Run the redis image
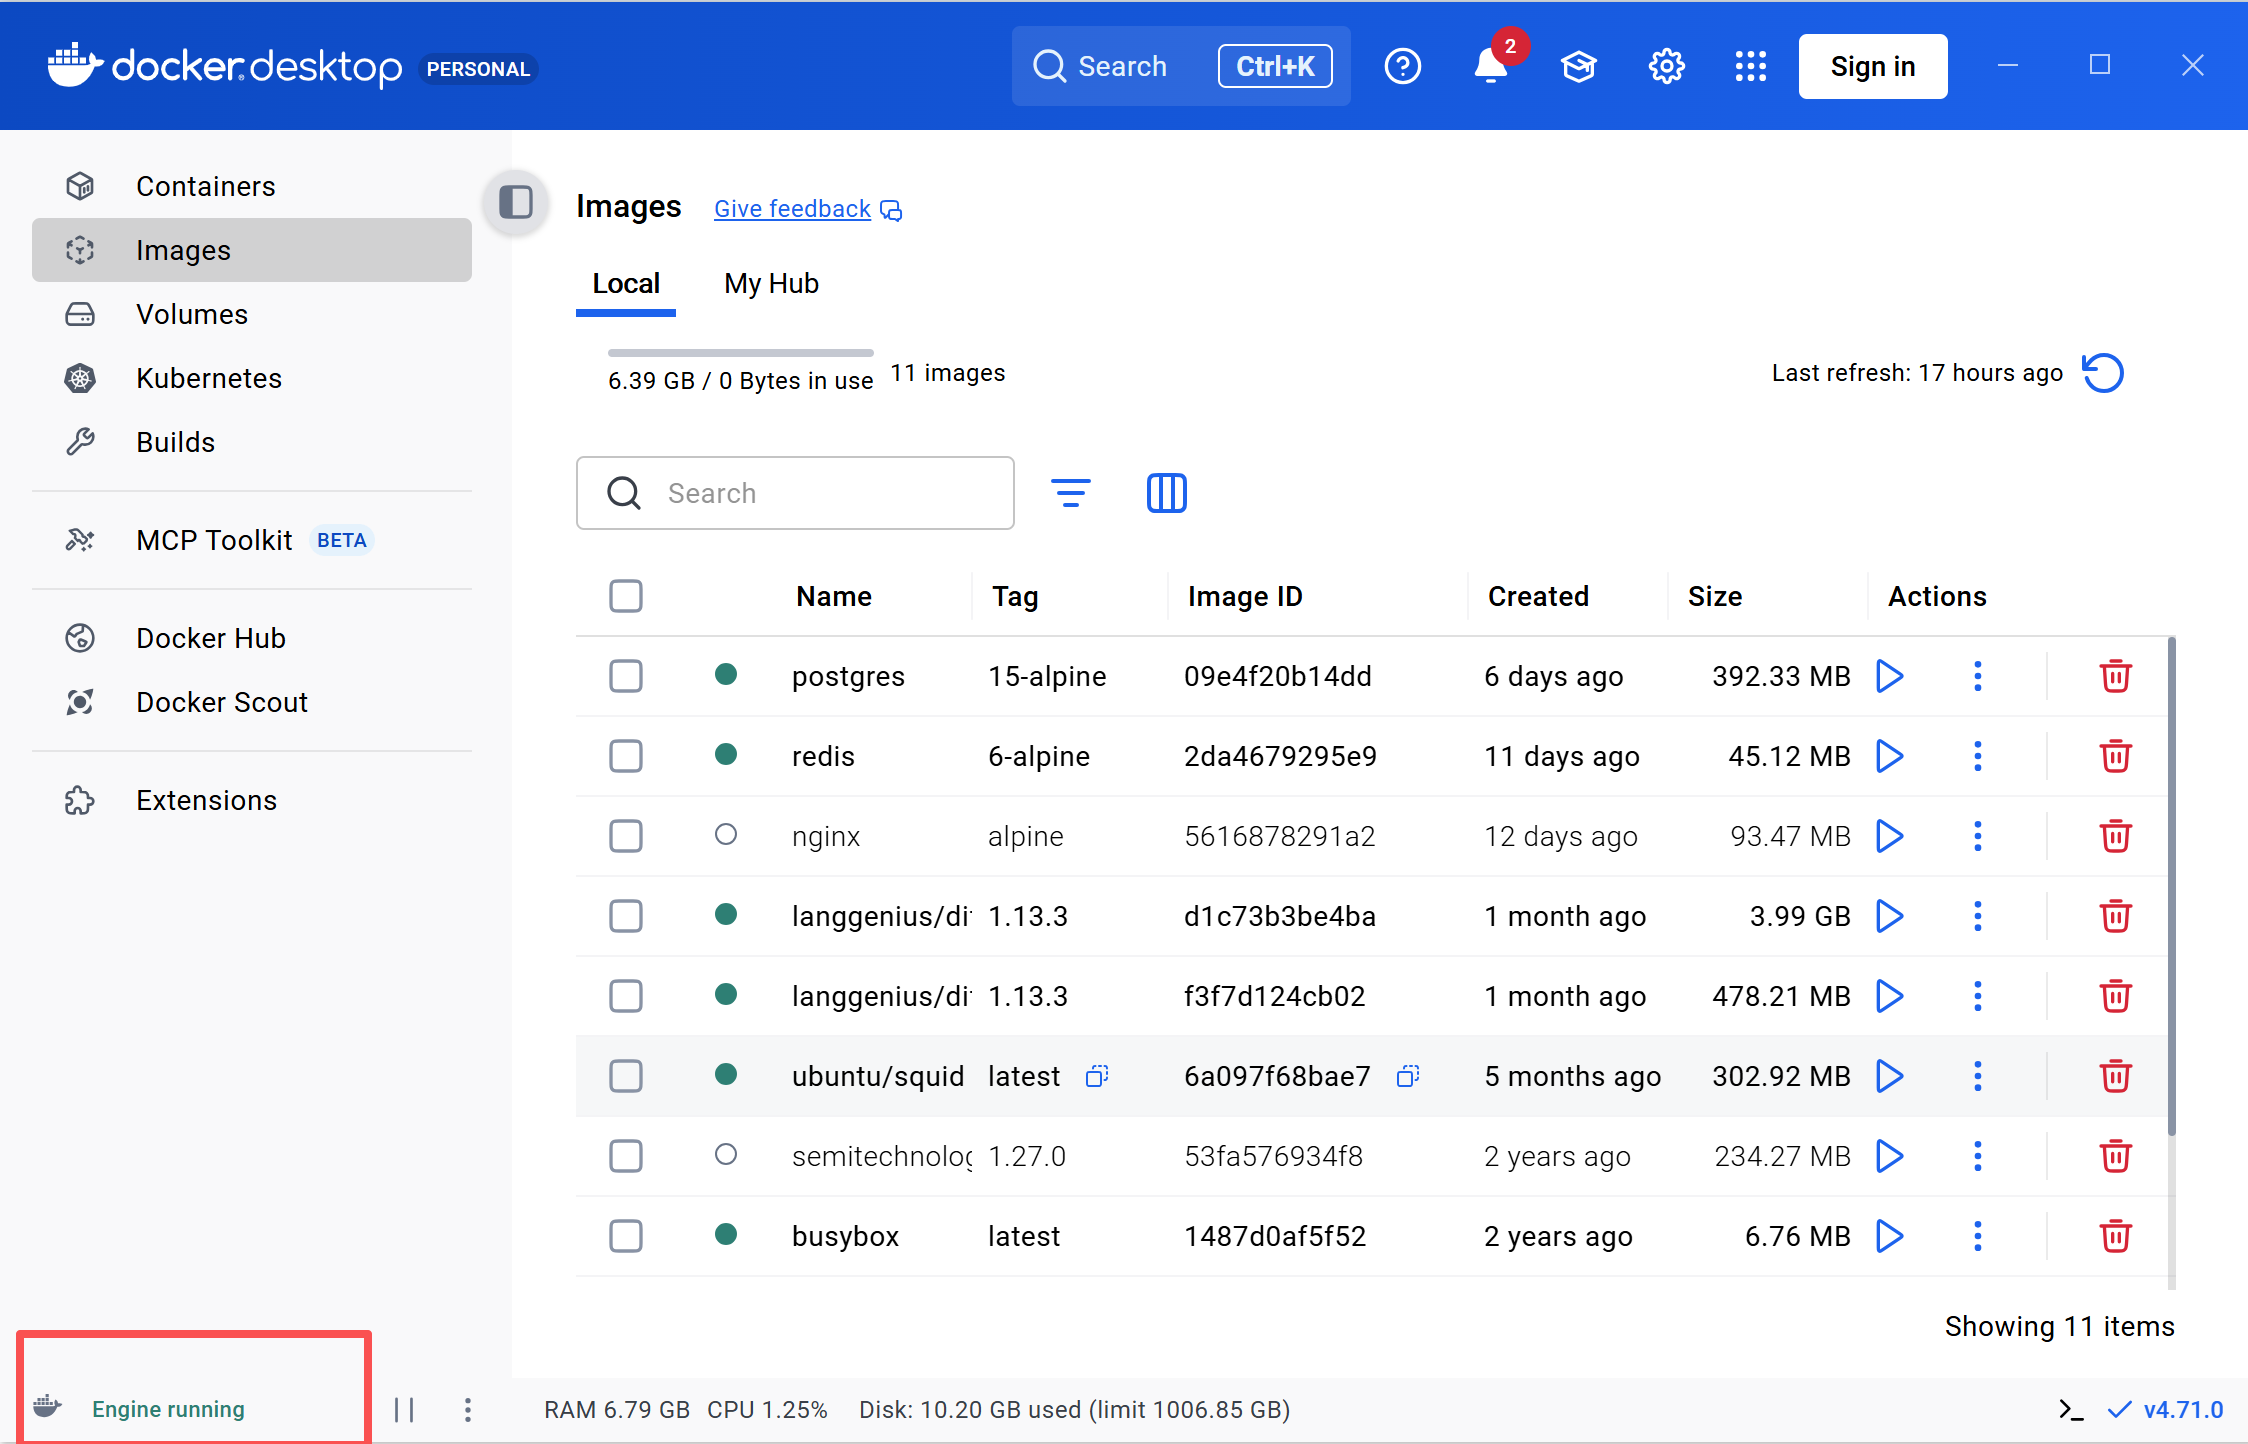Screen dimensions: 2248x1444 (1889, 756)
